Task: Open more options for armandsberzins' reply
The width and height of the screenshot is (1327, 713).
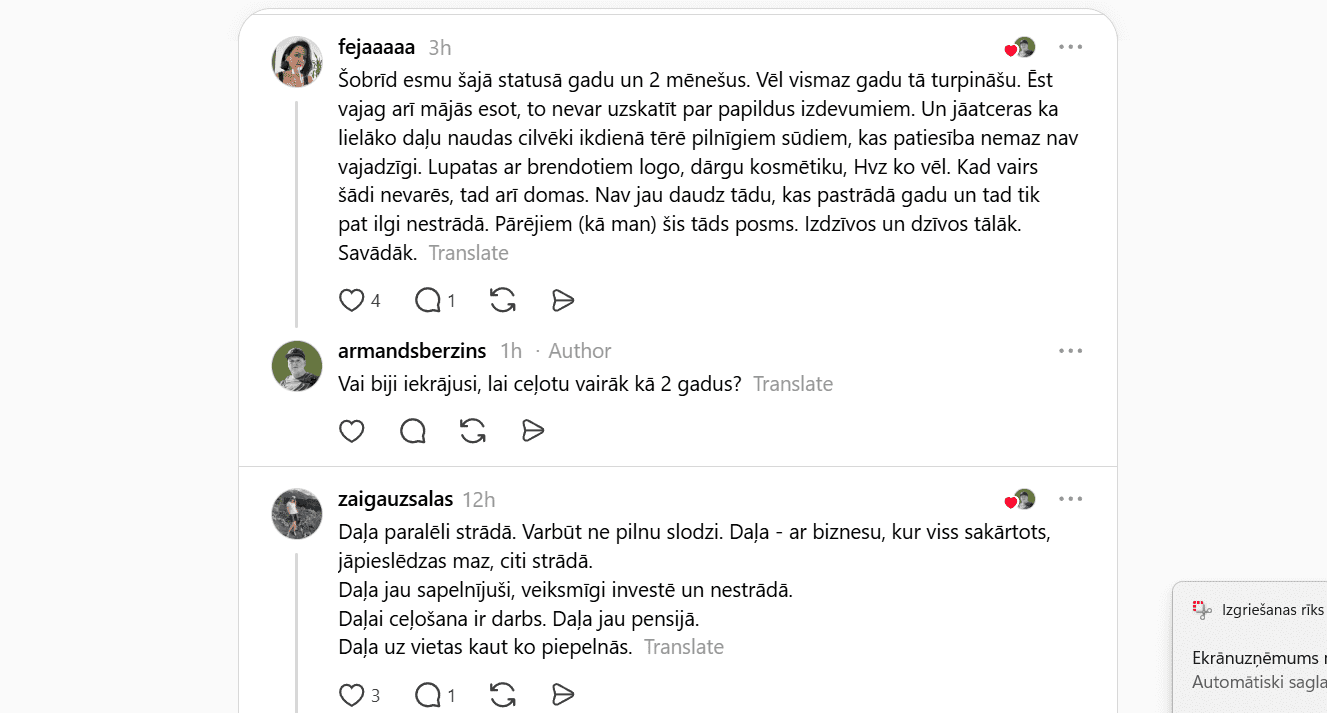Action: 1070,351
